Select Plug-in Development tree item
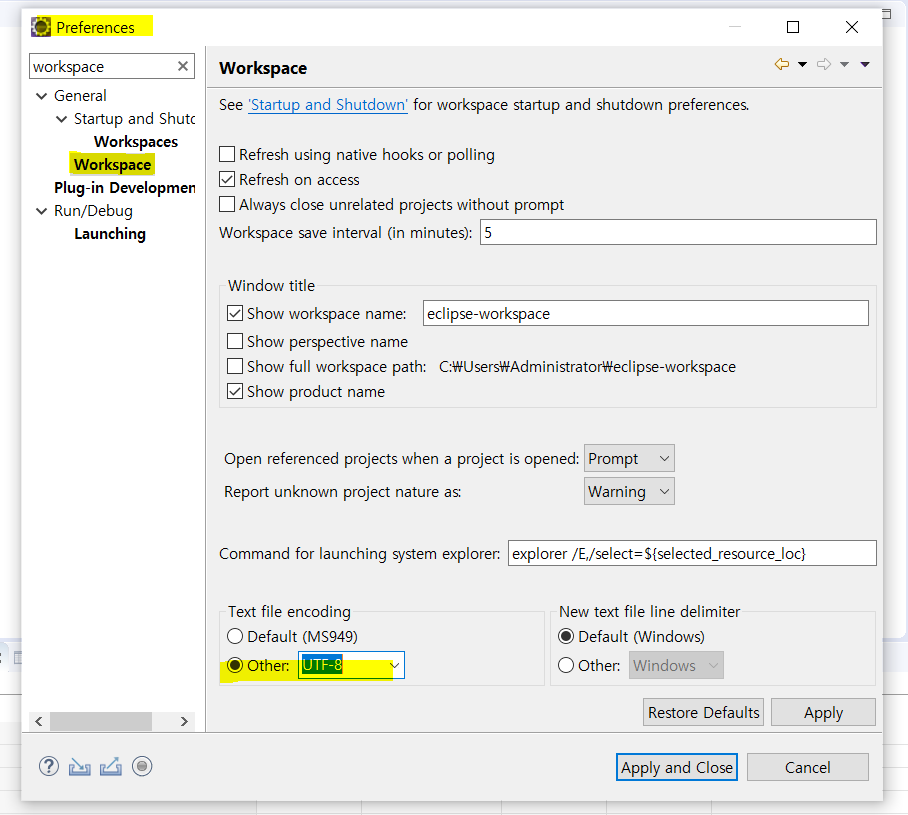Screen dimensions: 908x815 click(x=125, y=188)
